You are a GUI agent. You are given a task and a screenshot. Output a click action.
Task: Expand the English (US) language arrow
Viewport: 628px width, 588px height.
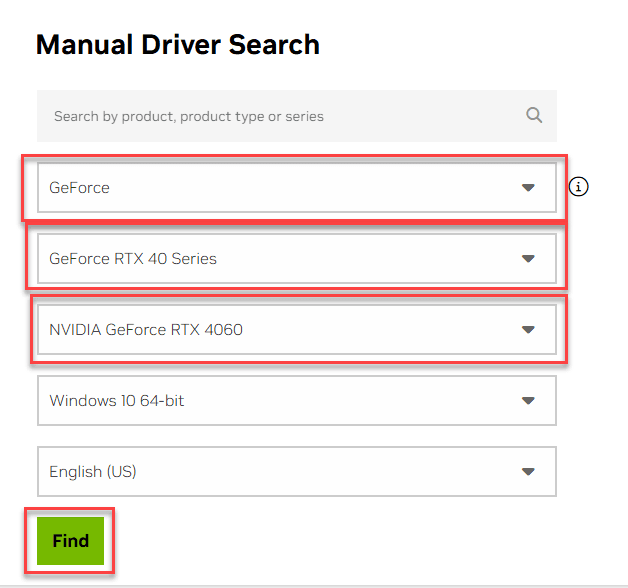point(528,471)
